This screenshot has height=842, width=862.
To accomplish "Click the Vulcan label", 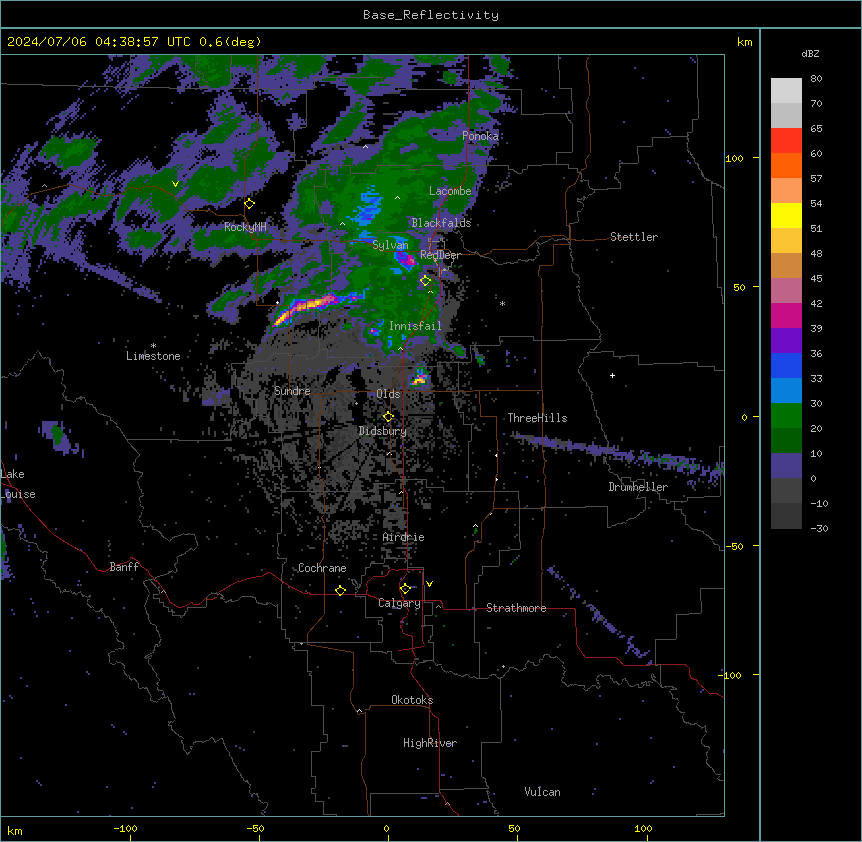I will pyautogui.click(x=543, y=792).
